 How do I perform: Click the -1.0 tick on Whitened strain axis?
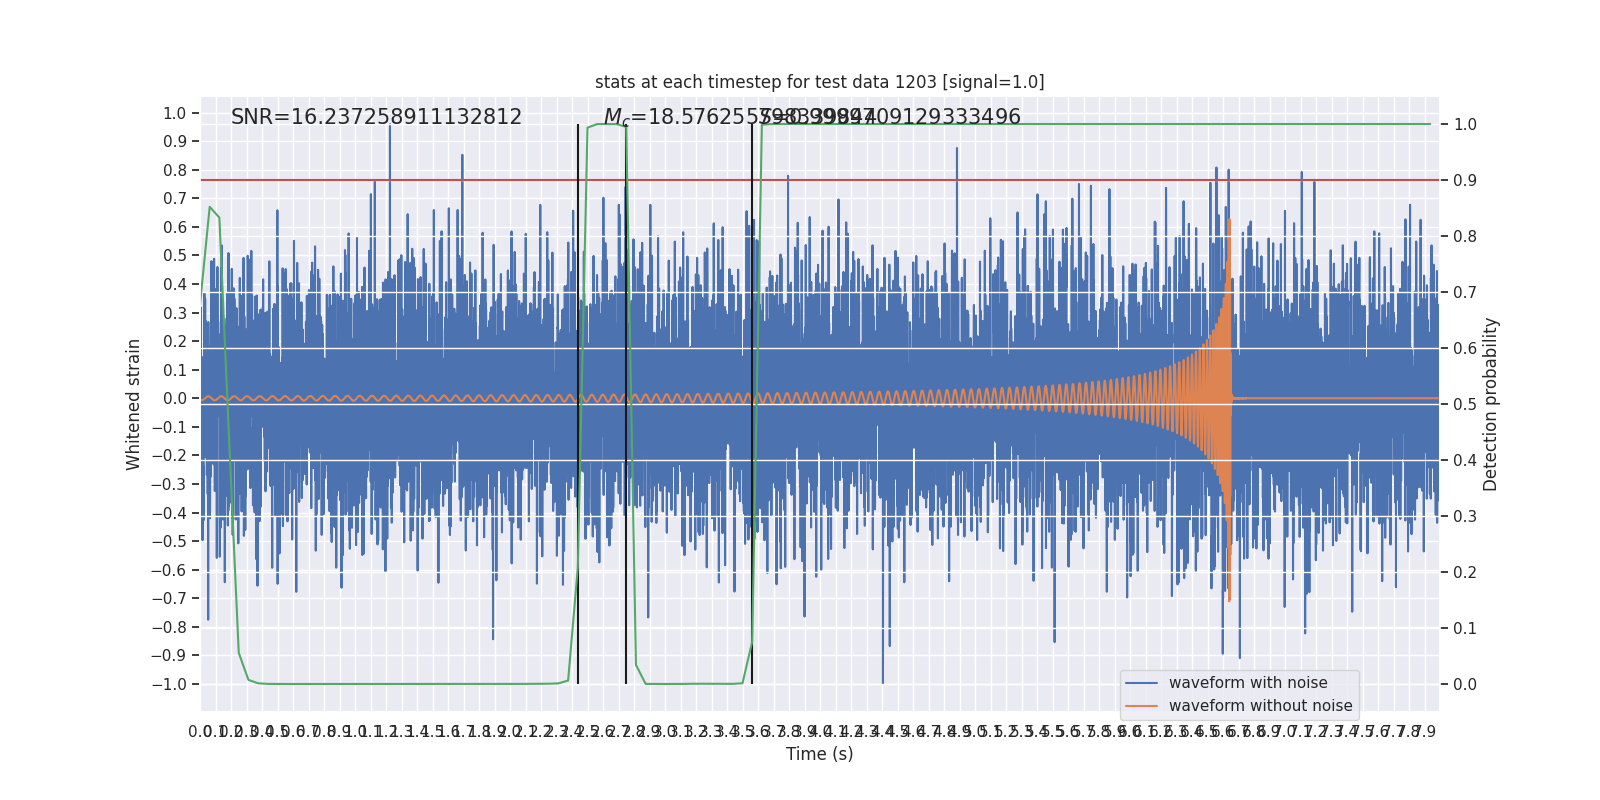[169, 684]
